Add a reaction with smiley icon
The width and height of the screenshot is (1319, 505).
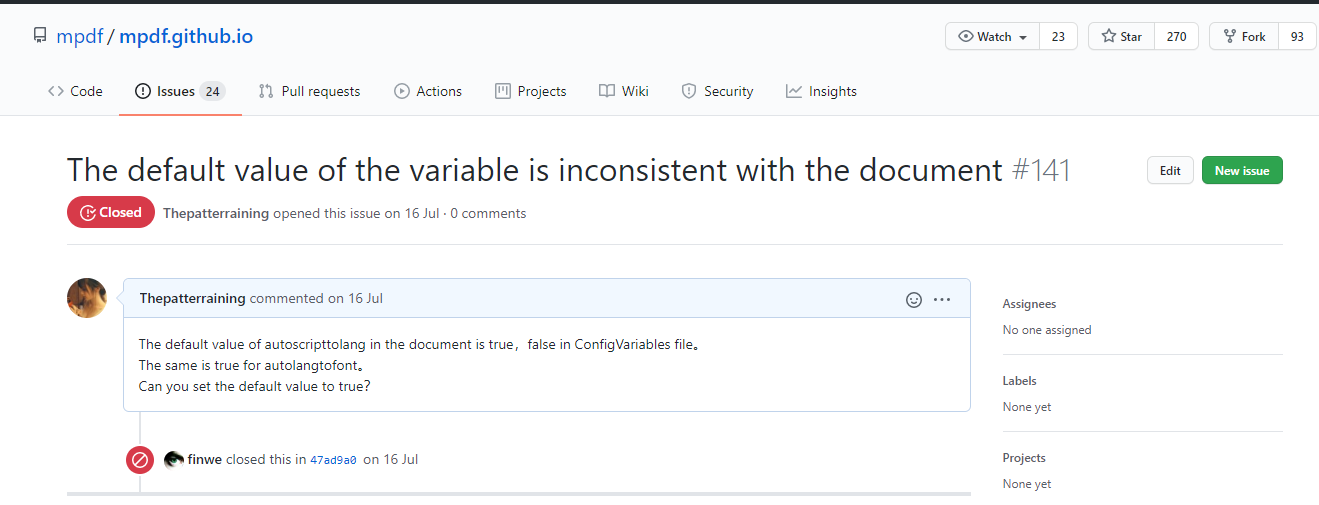913,299
